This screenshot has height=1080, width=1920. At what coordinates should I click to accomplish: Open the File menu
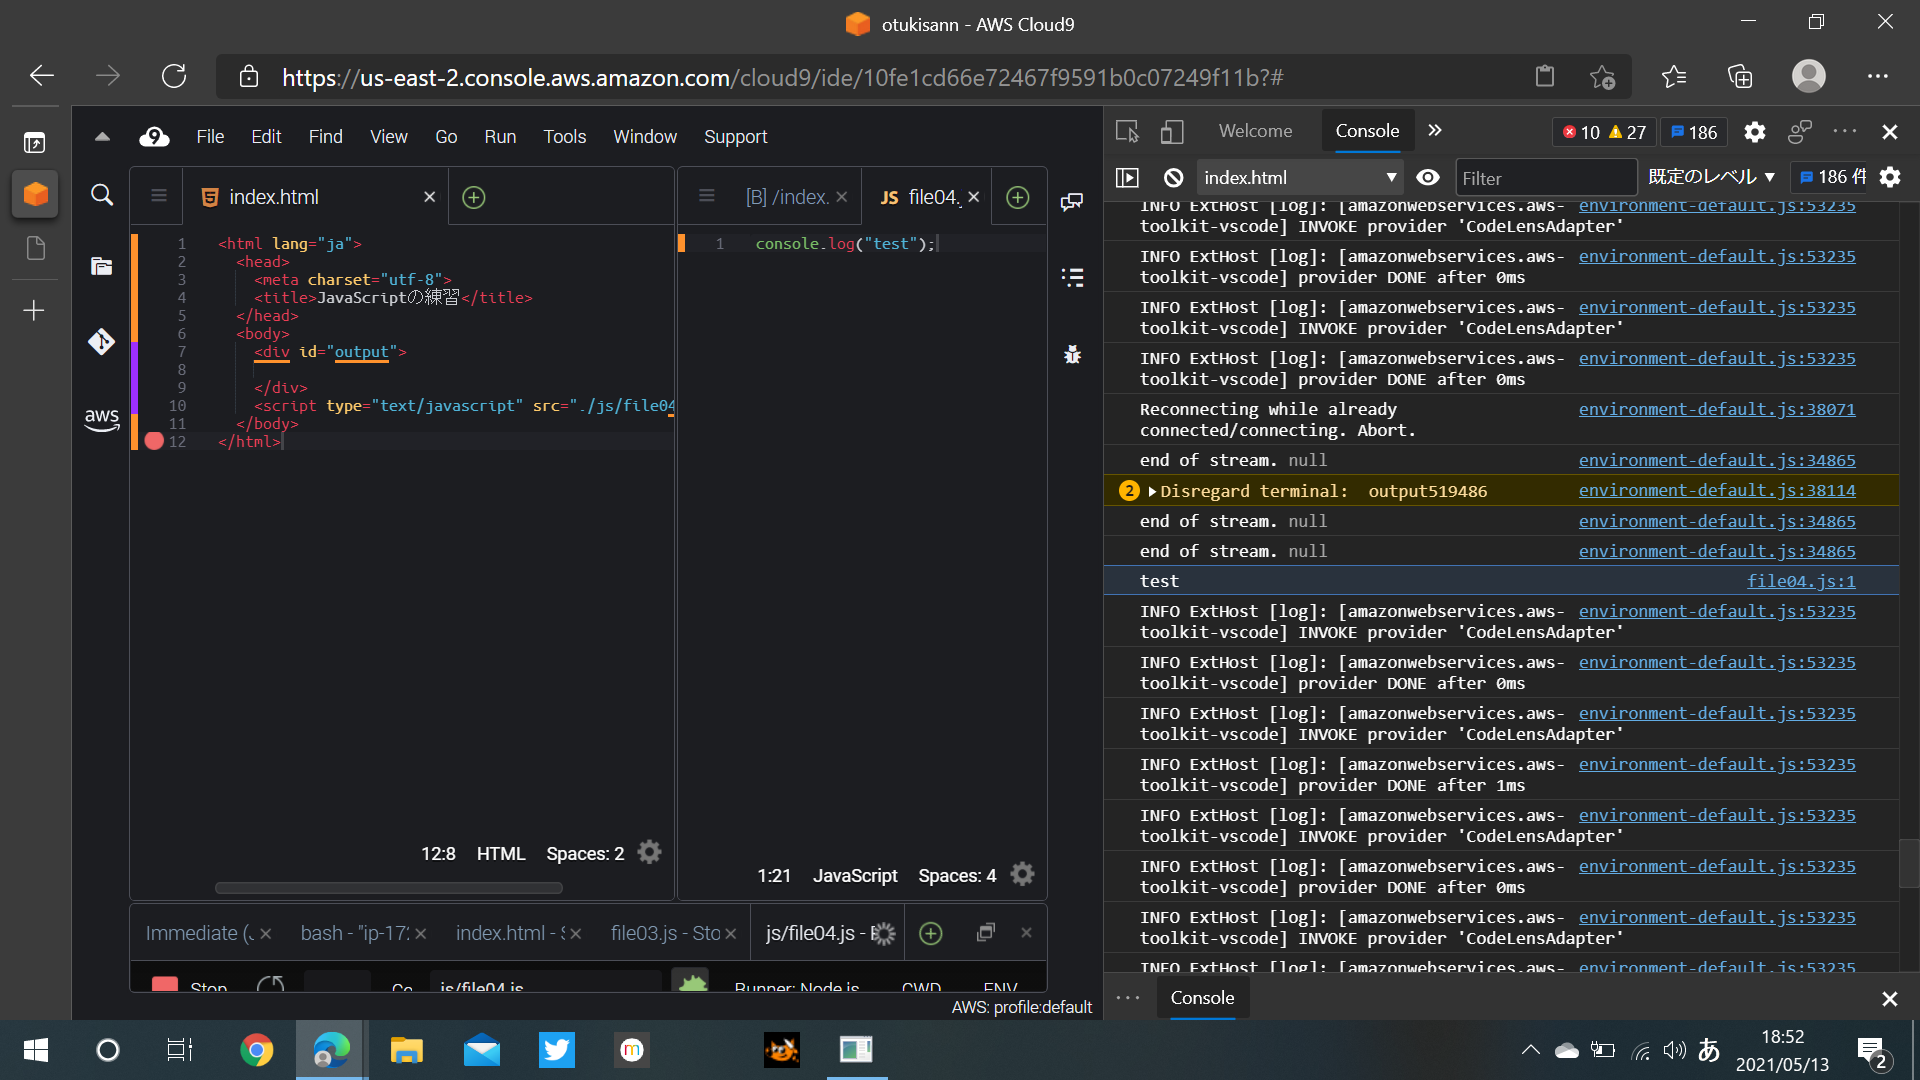coord(210,137)
